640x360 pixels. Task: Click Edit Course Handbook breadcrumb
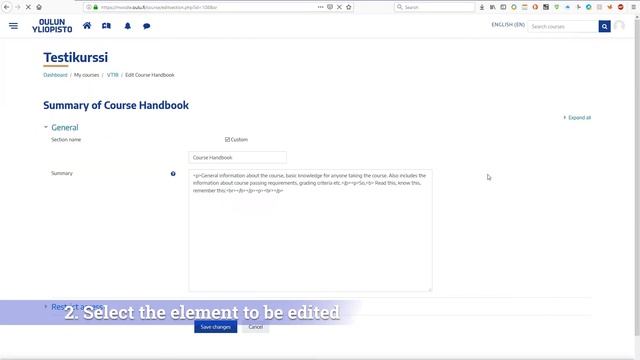point(150,75)
